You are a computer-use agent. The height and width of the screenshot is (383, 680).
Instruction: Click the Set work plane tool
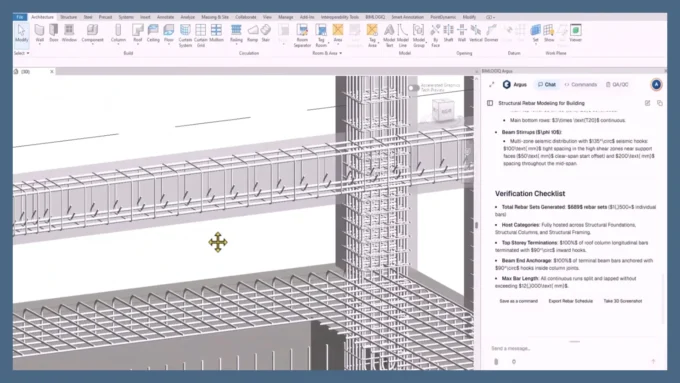point(536,33)
